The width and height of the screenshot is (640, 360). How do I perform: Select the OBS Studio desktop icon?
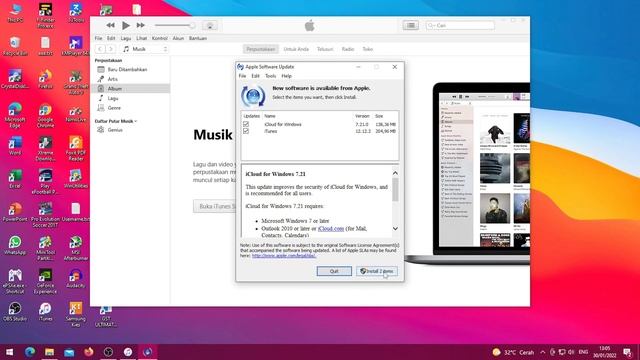tap(15, 312)
